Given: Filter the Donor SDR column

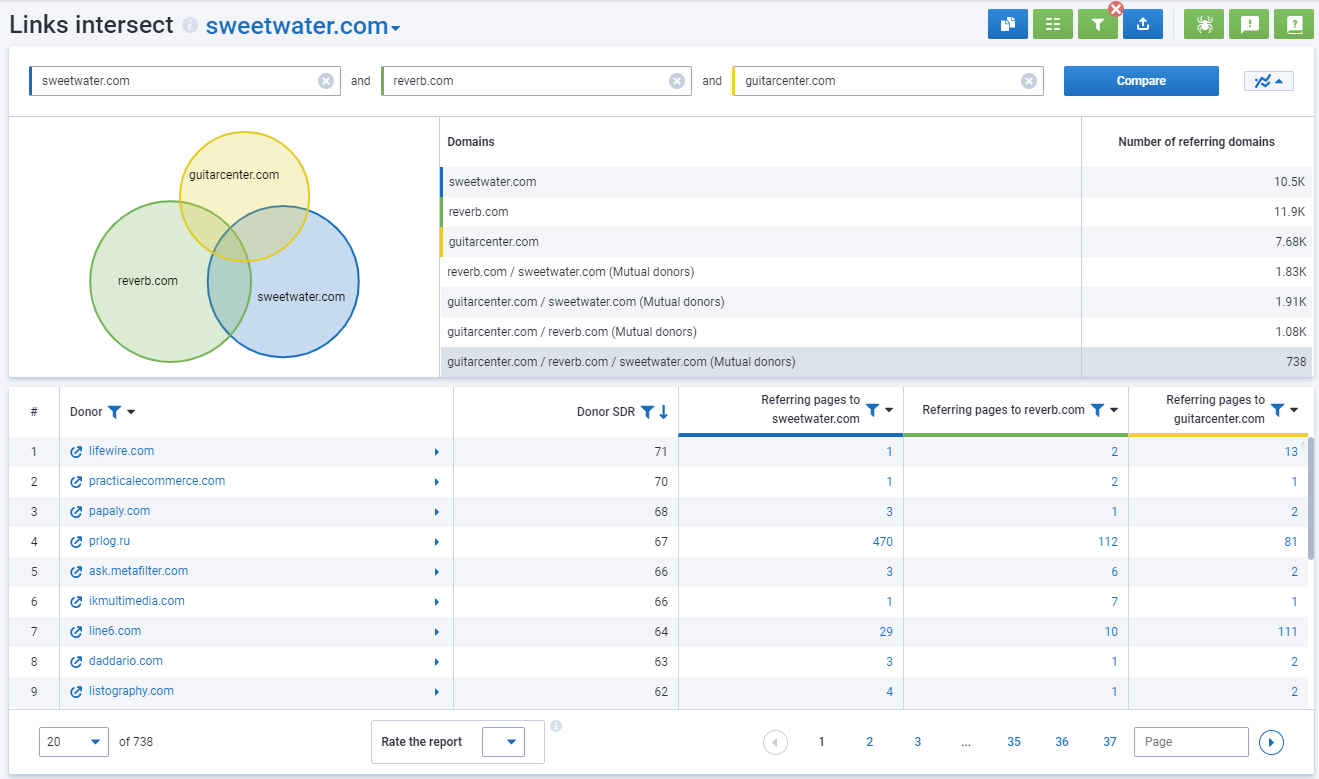Looking at the screenshot, I should point(647,412).
